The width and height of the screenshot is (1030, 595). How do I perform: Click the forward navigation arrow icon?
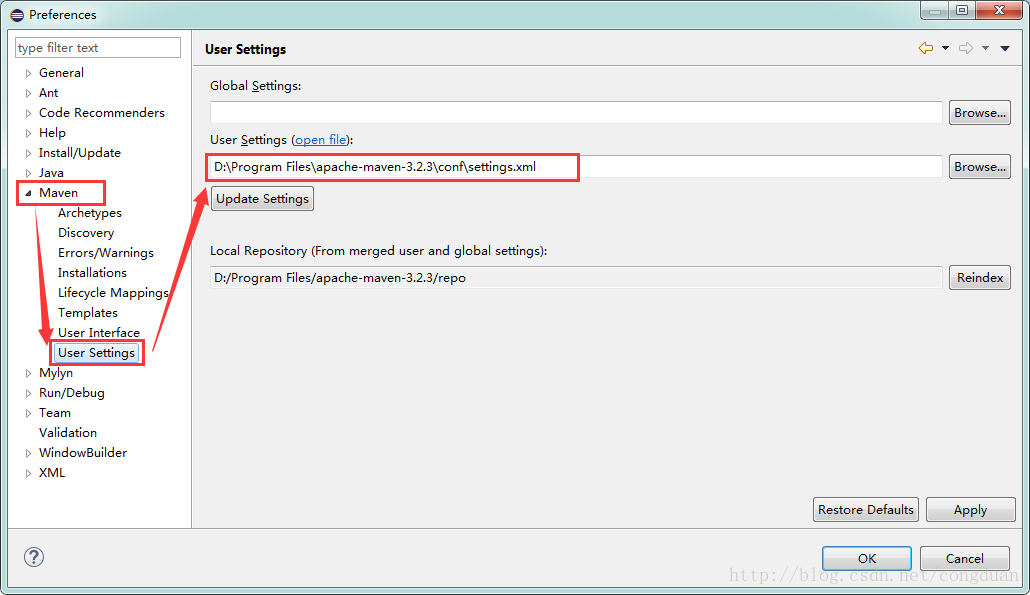coord(966,48)
